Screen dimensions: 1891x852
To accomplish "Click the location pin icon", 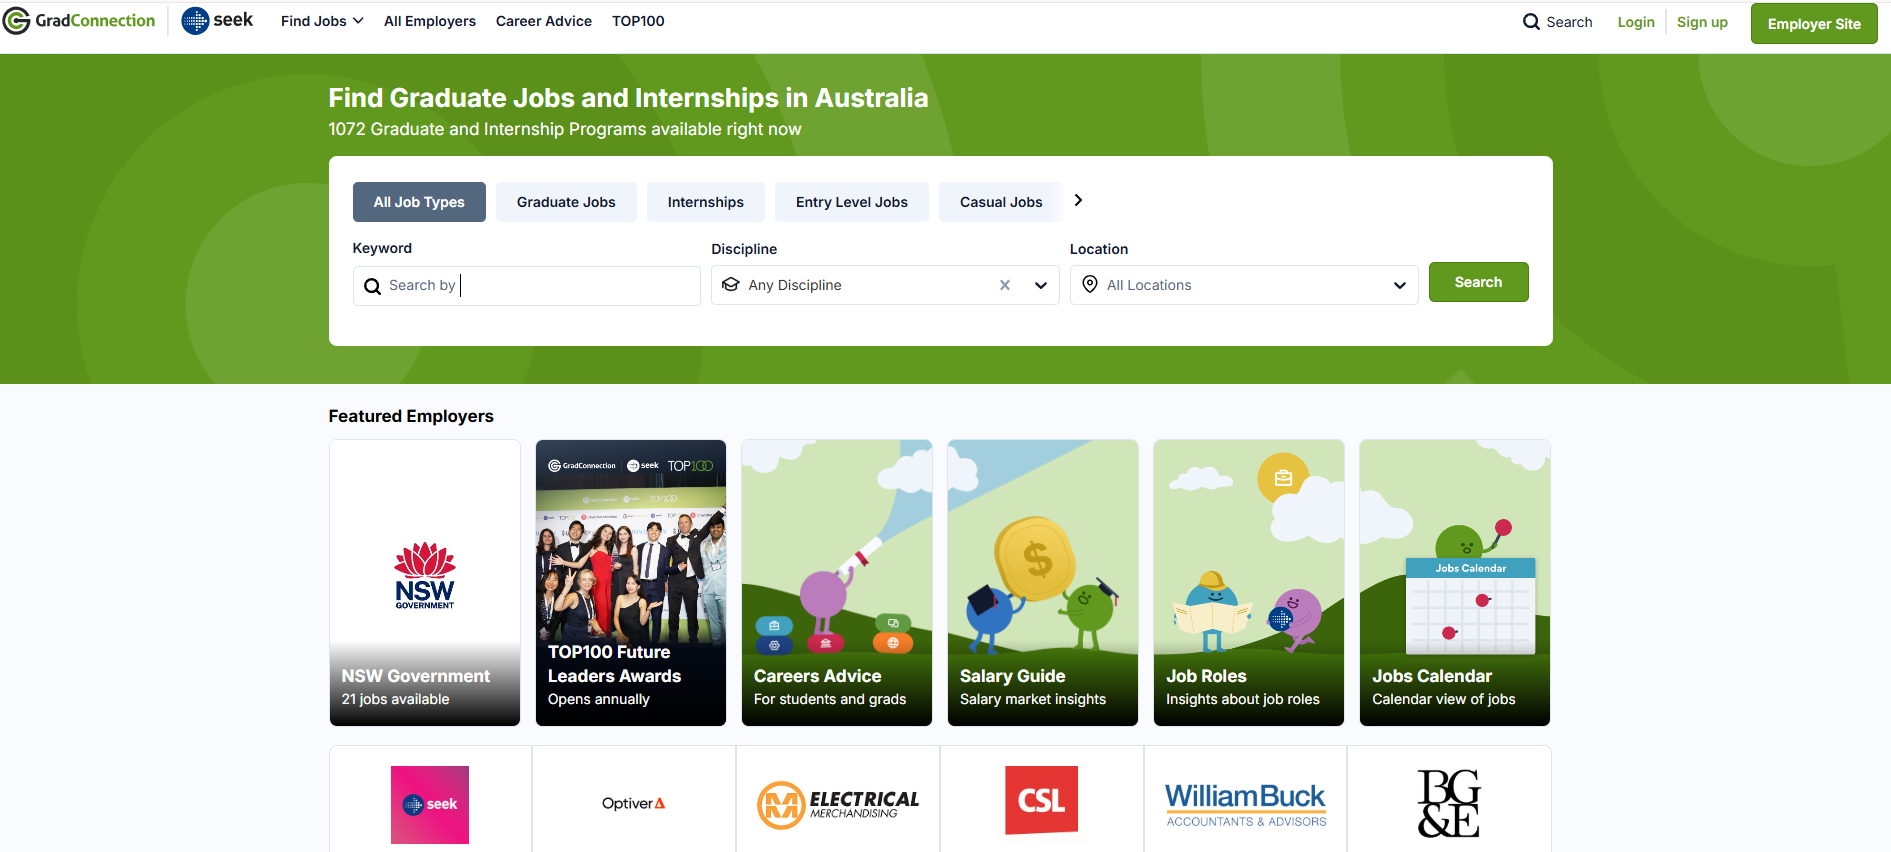I will pos(1090,285).
